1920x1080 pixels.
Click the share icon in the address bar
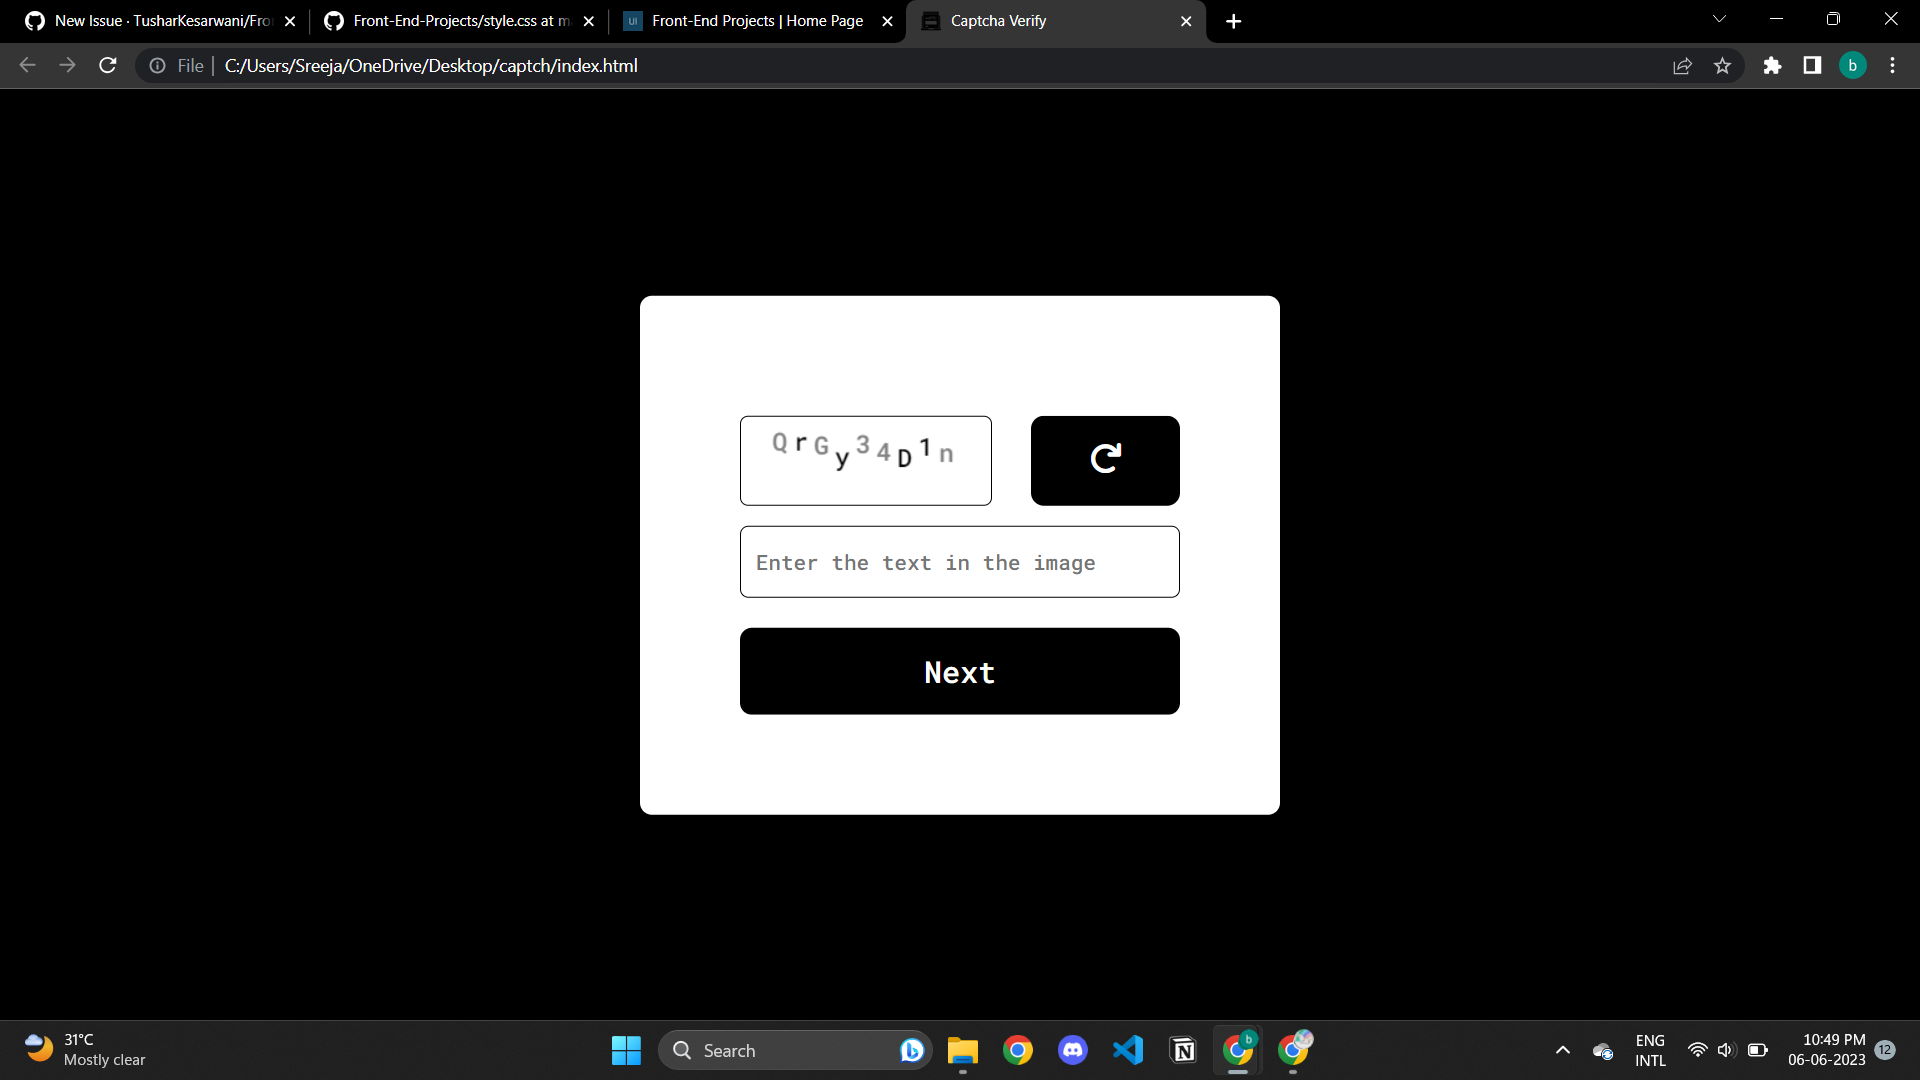[1683, 65]
